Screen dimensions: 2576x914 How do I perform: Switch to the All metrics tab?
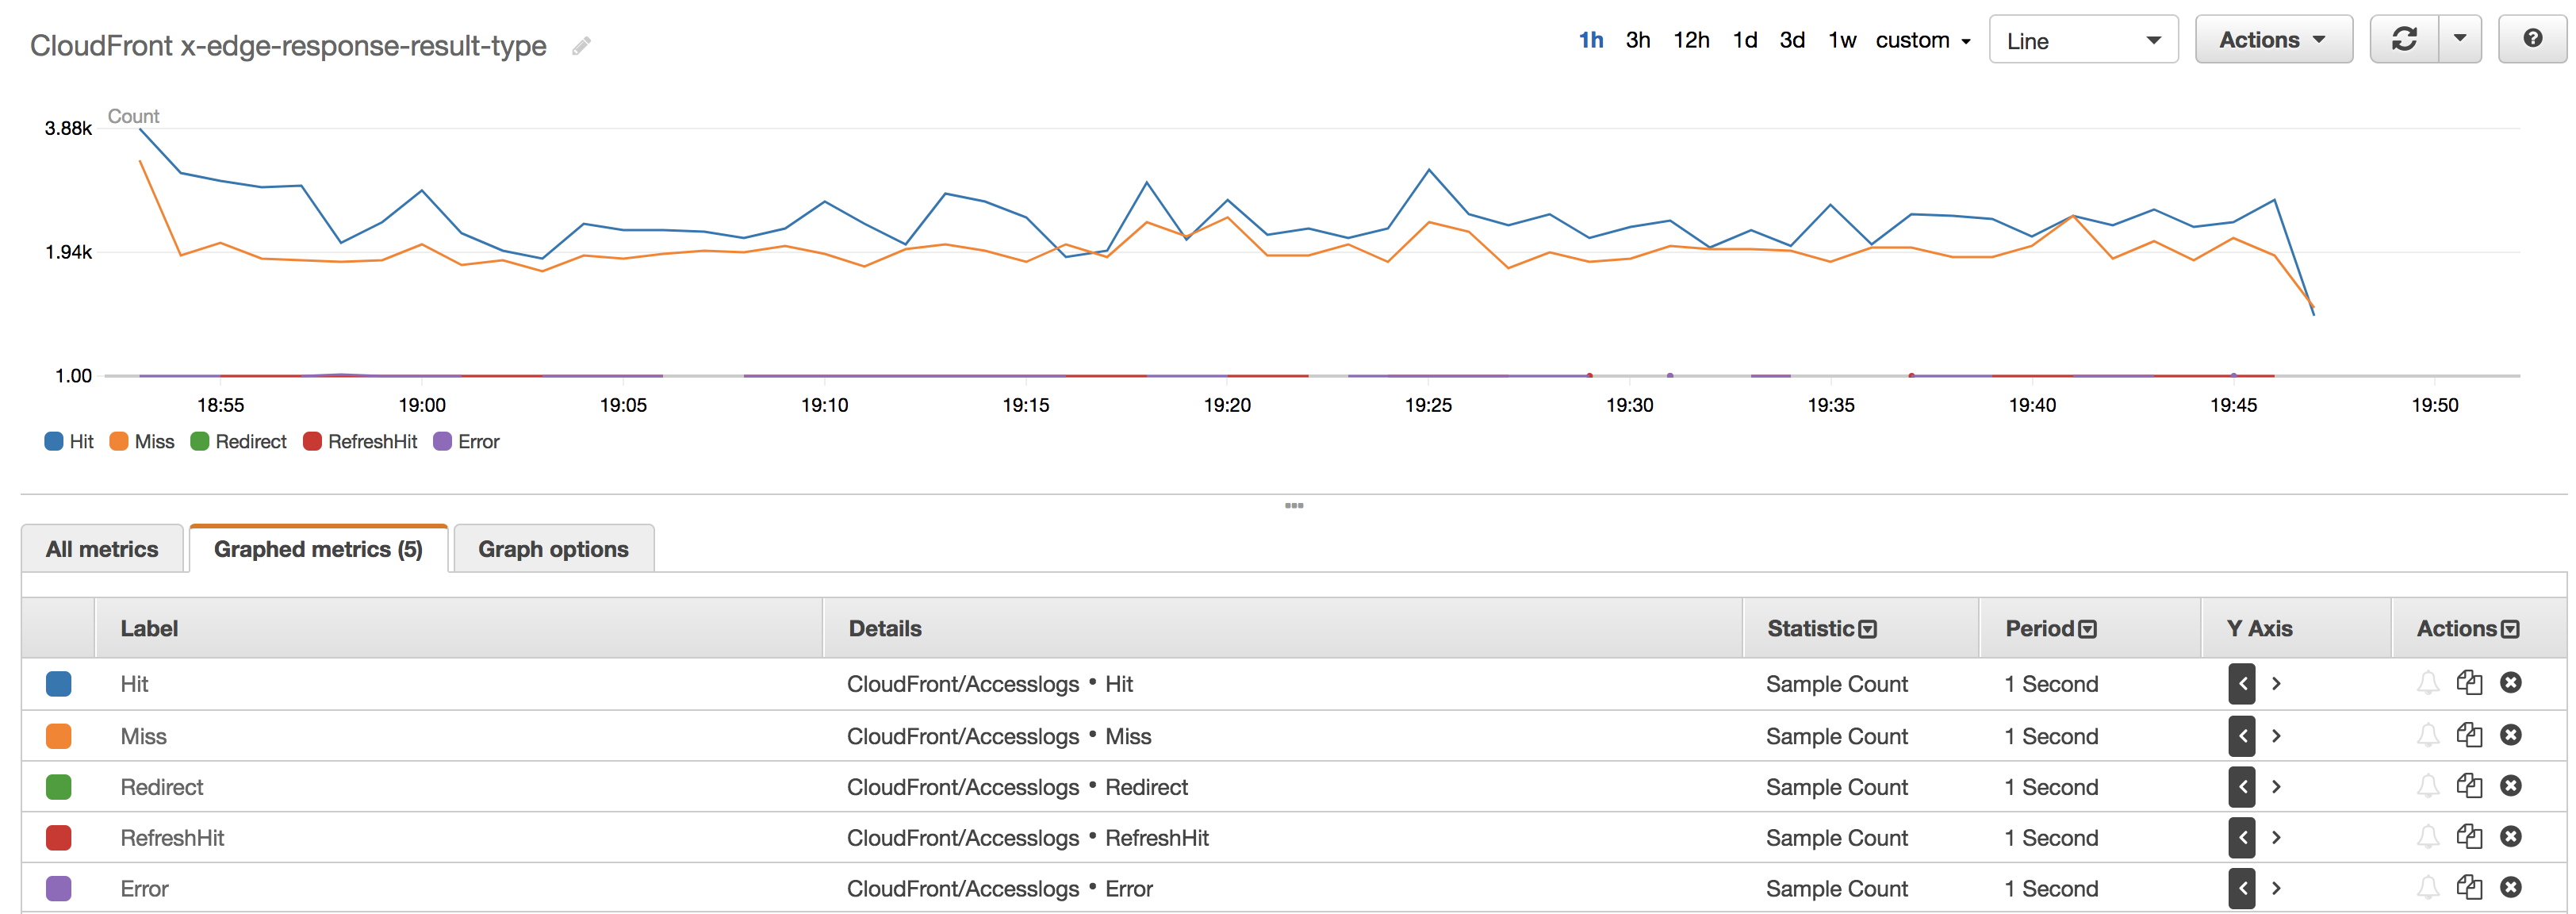102,549
